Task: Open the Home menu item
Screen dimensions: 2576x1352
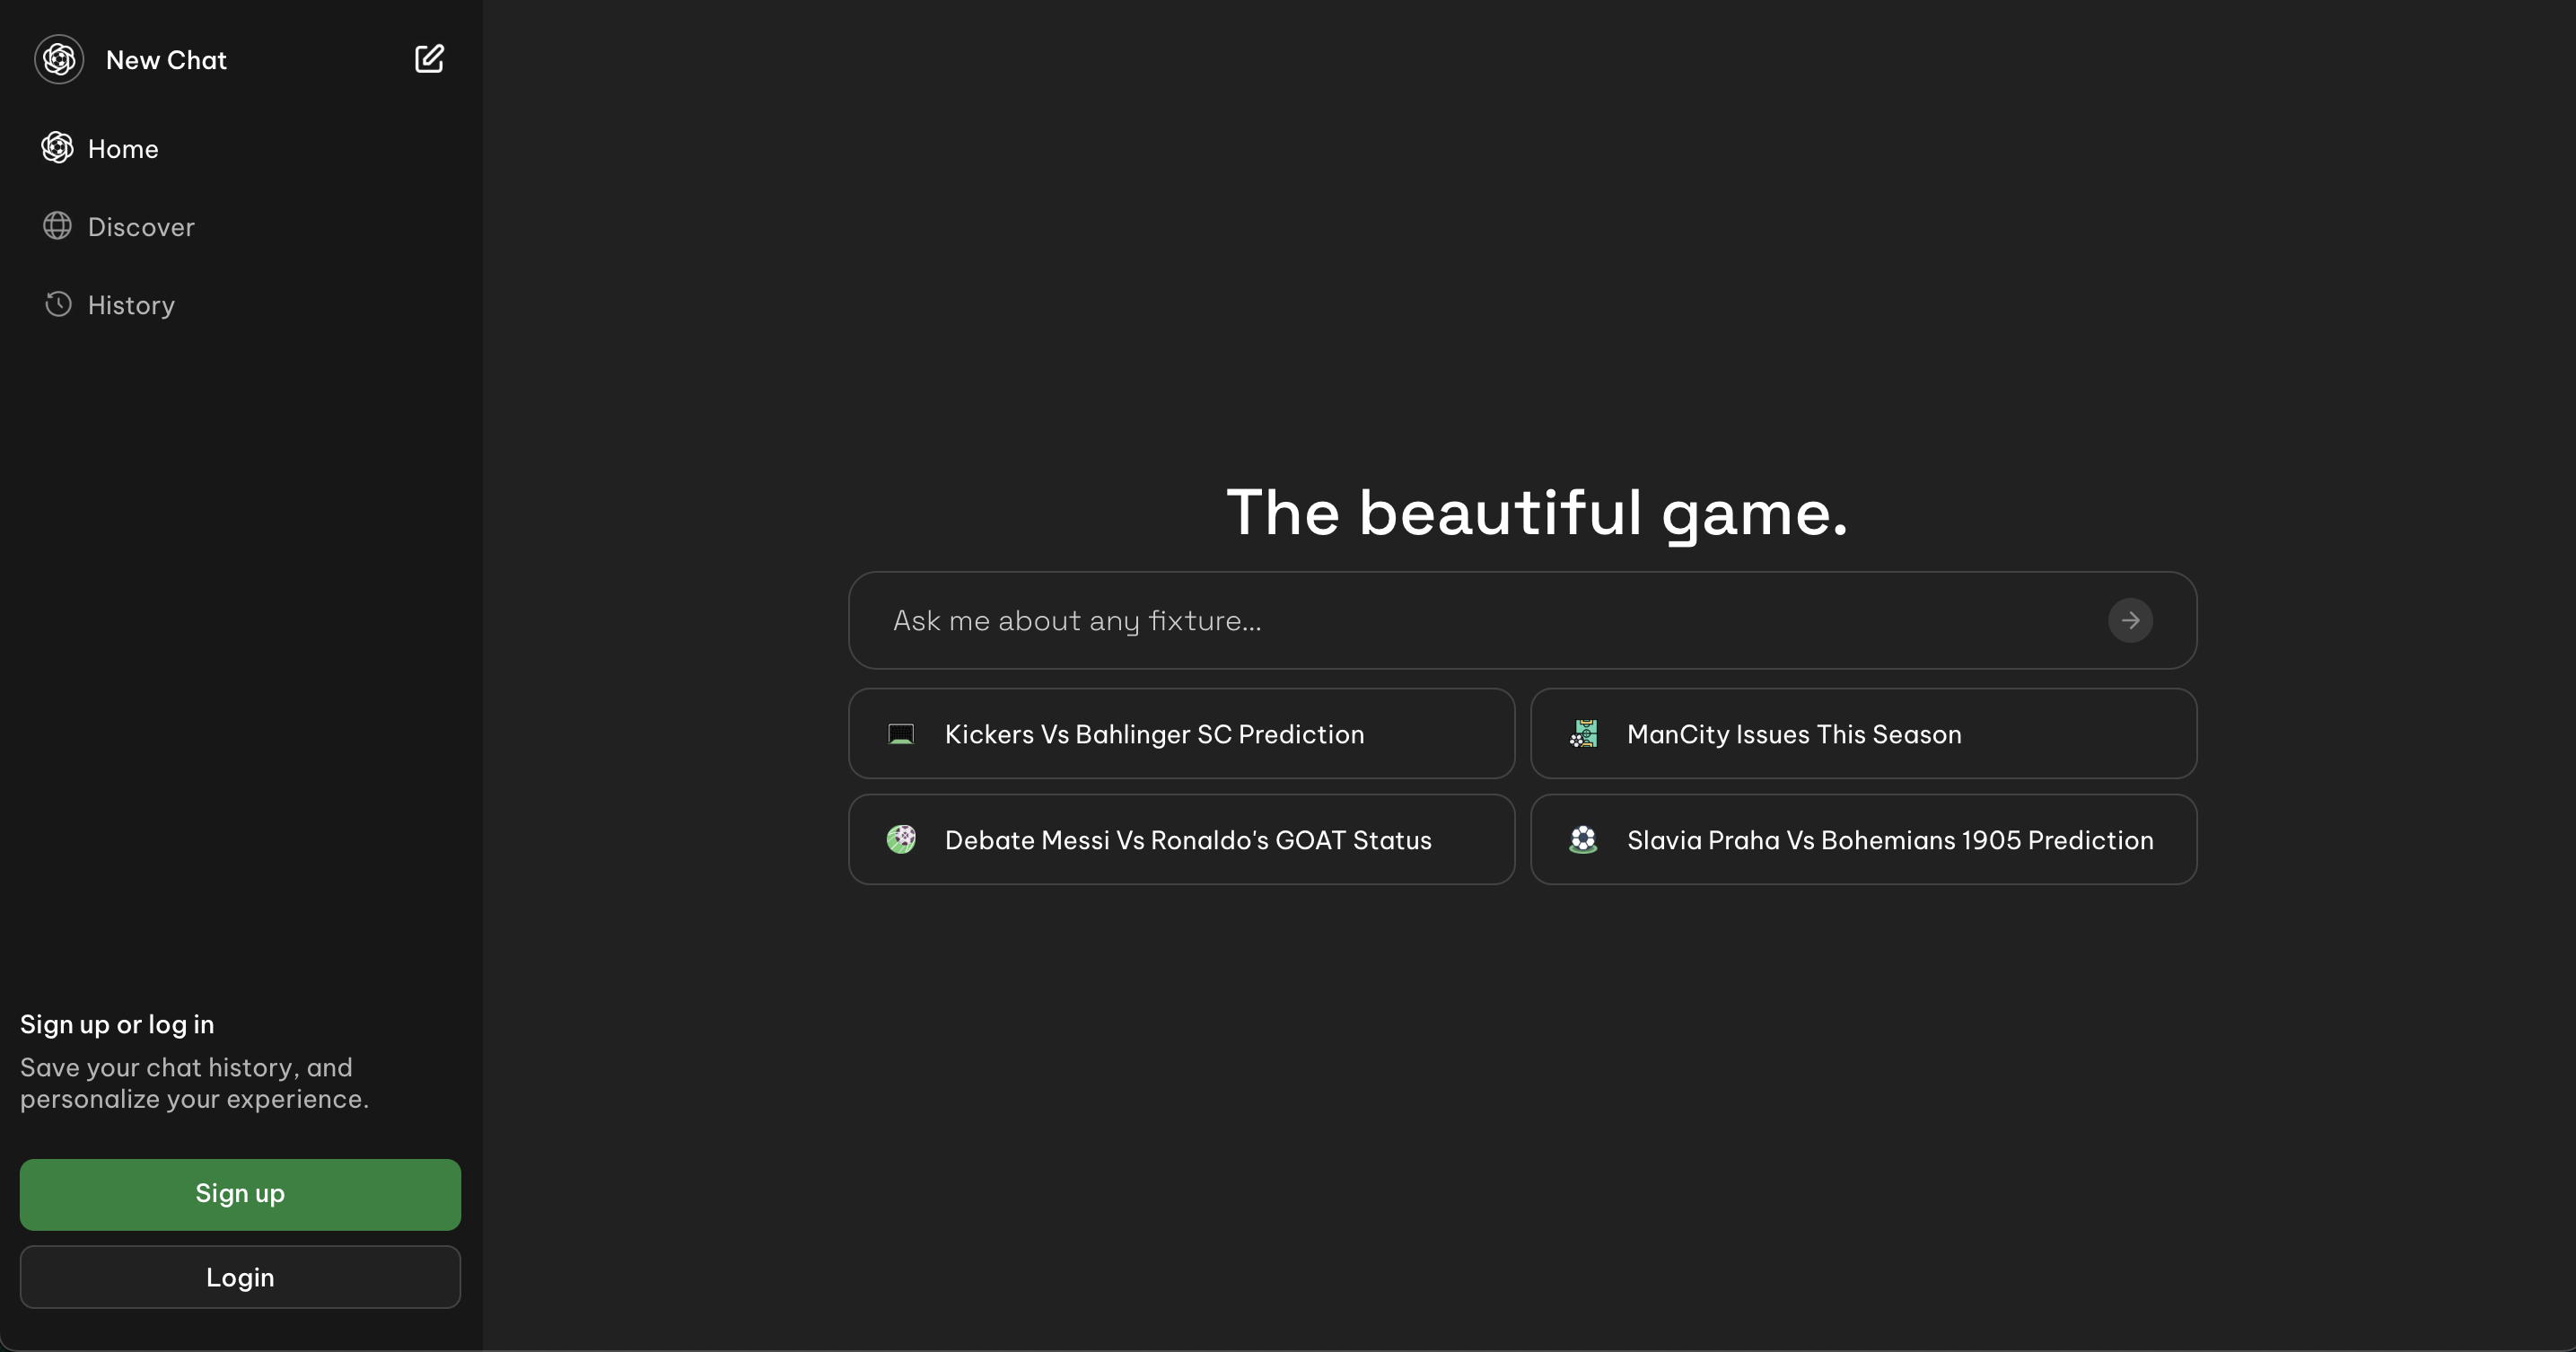Action: coord(123,149)
